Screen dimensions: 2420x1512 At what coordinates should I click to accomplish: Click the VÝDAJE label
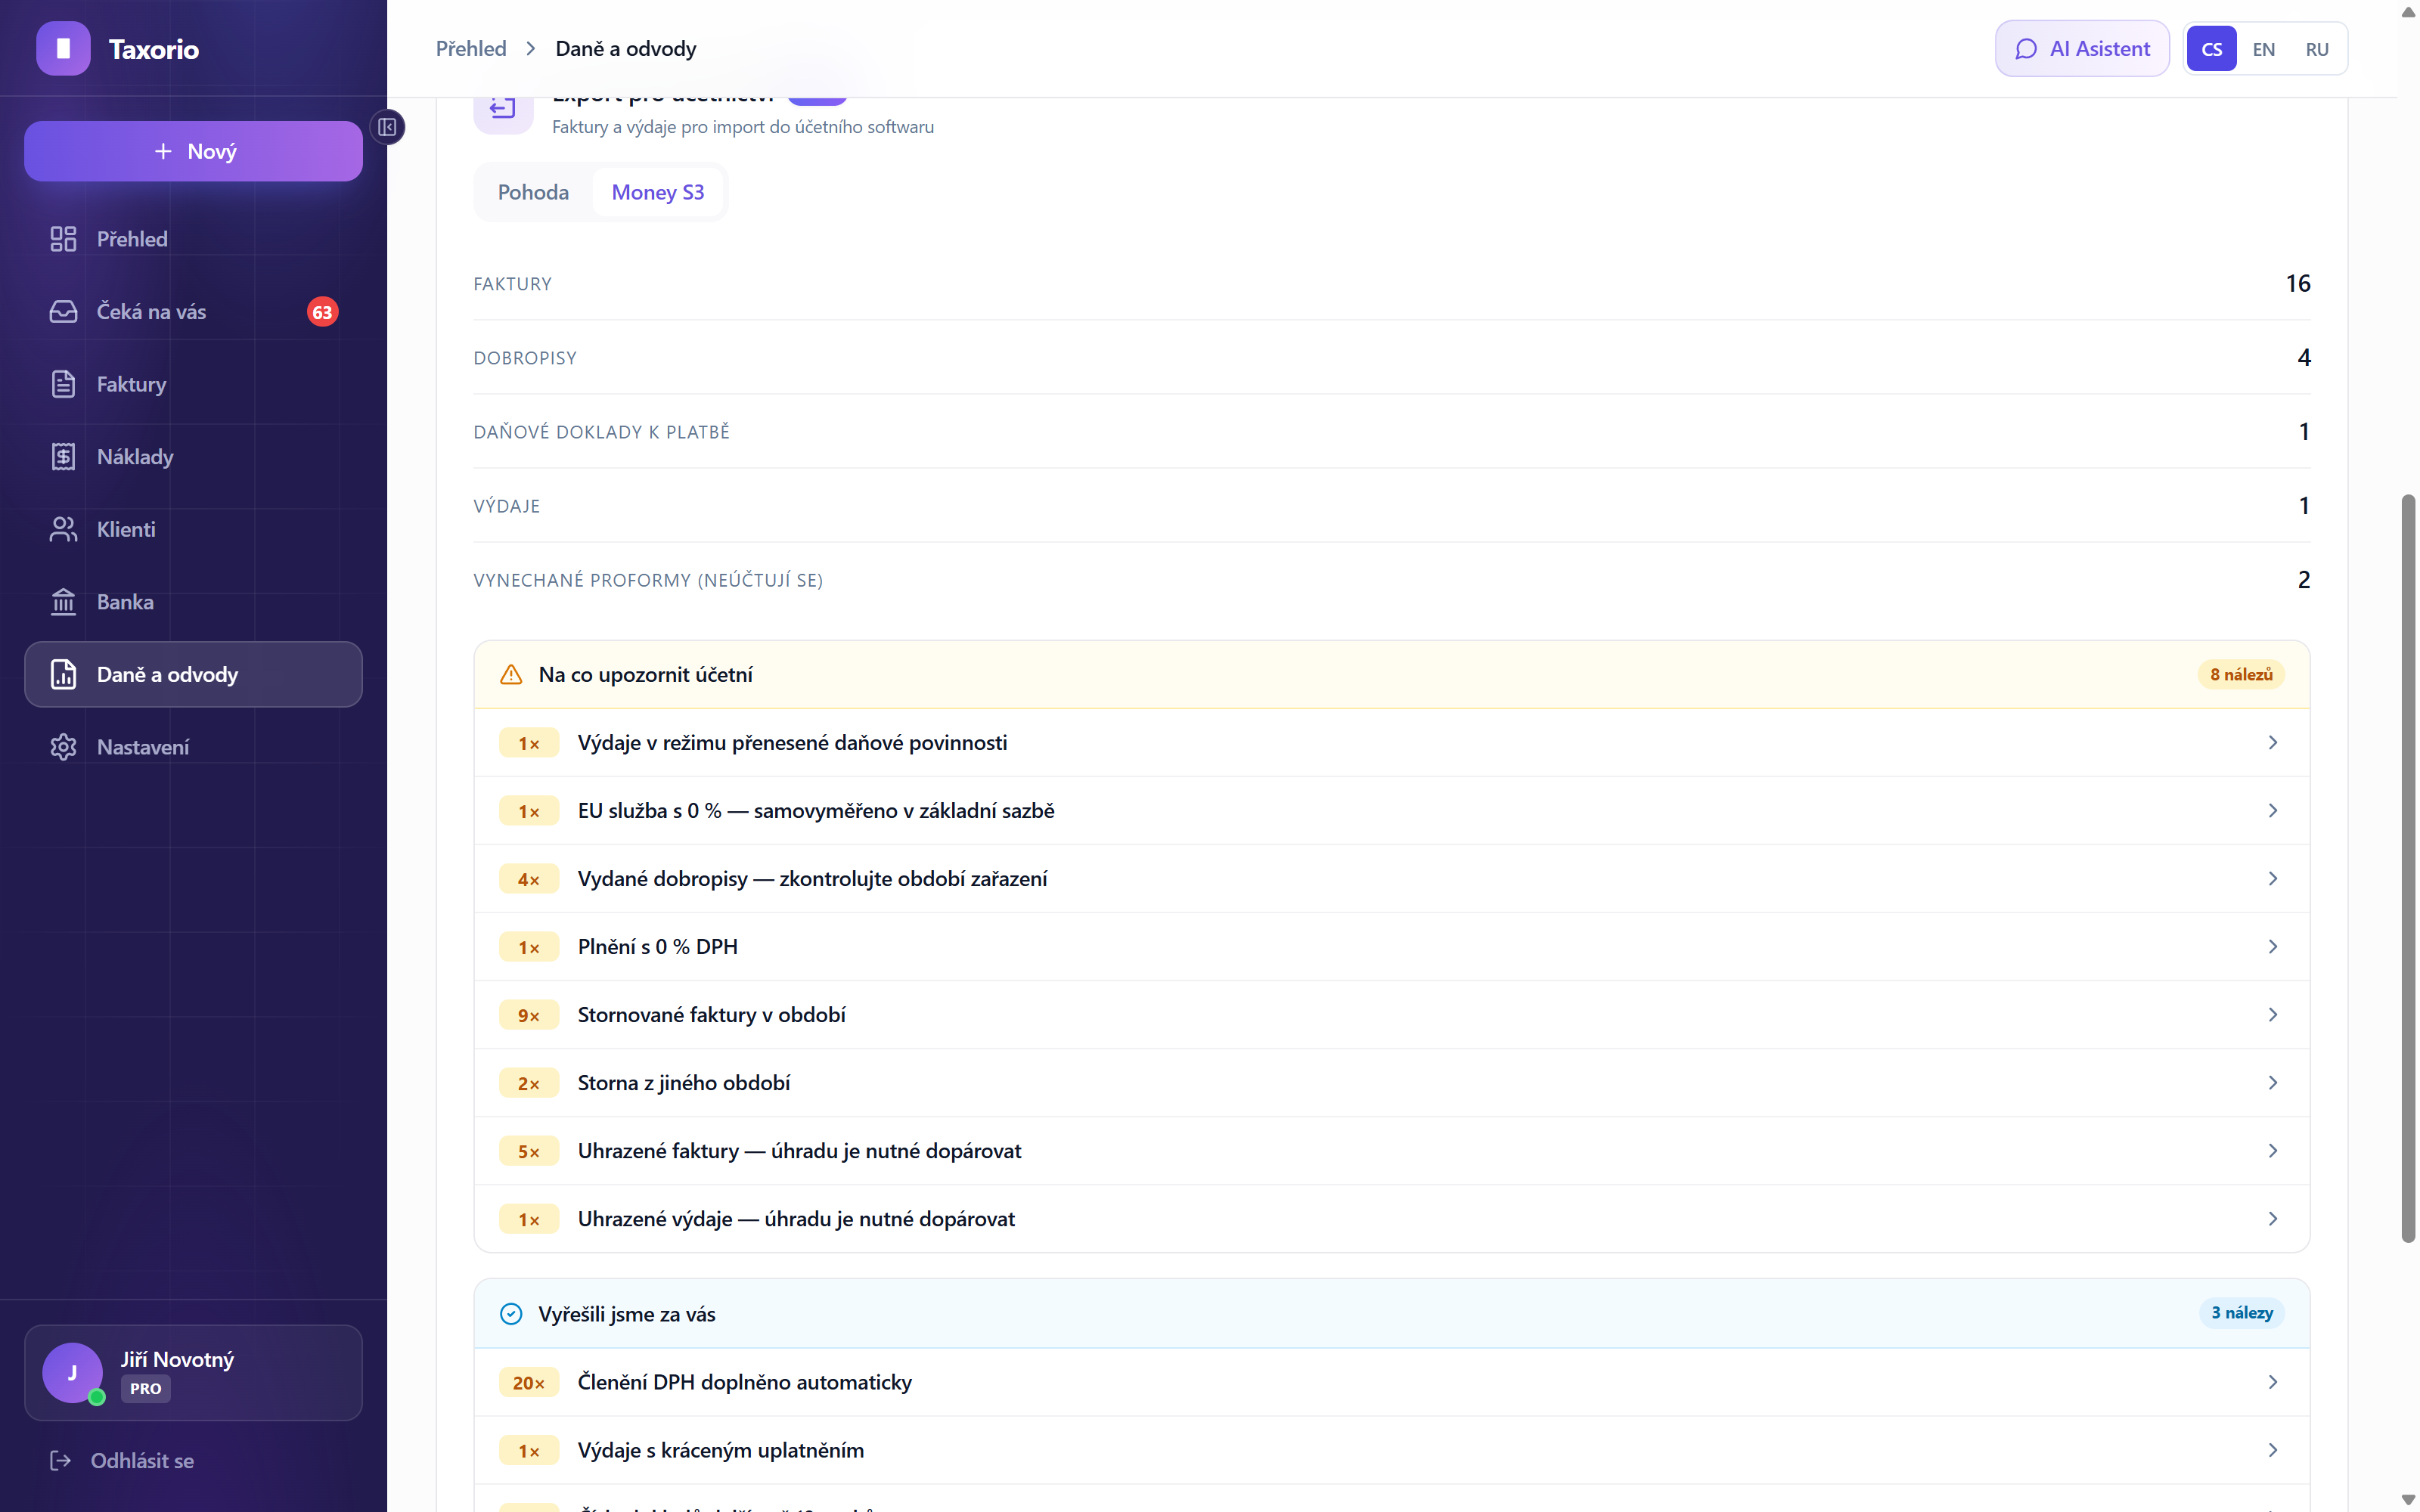click(x=507, y=506)
